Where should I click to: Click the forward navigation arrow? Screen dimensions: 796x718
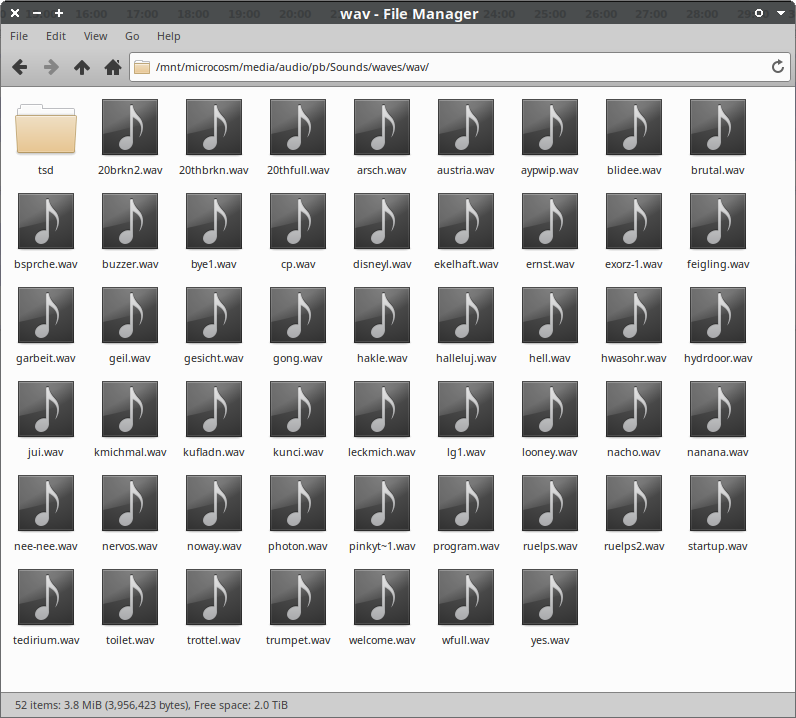tap(50, 67)
